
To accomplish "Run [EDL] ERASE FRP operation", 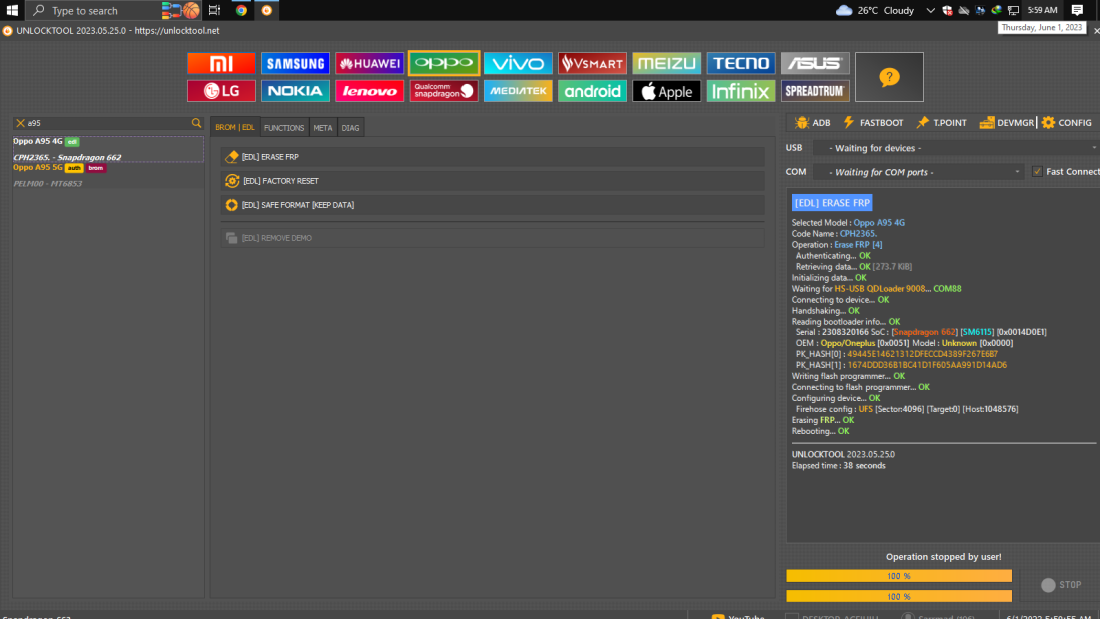I will click(492, 157).
